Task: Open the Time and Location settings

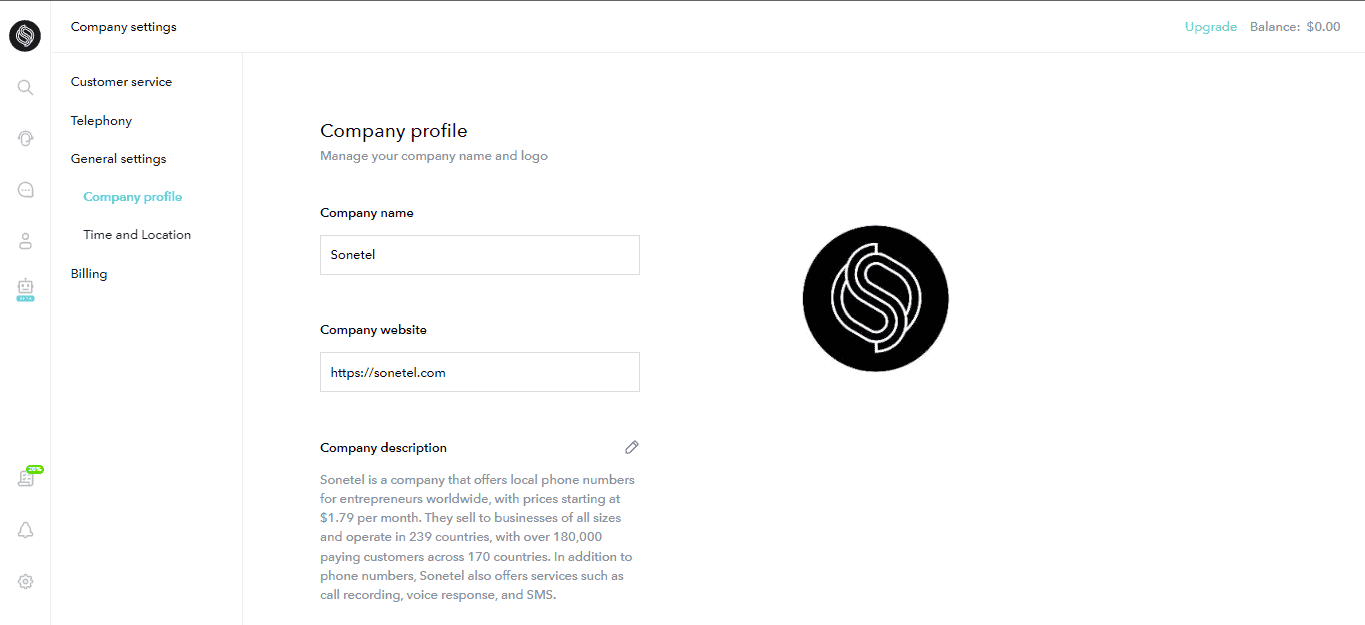Action: pyautogui.click(x=137, y=235)
